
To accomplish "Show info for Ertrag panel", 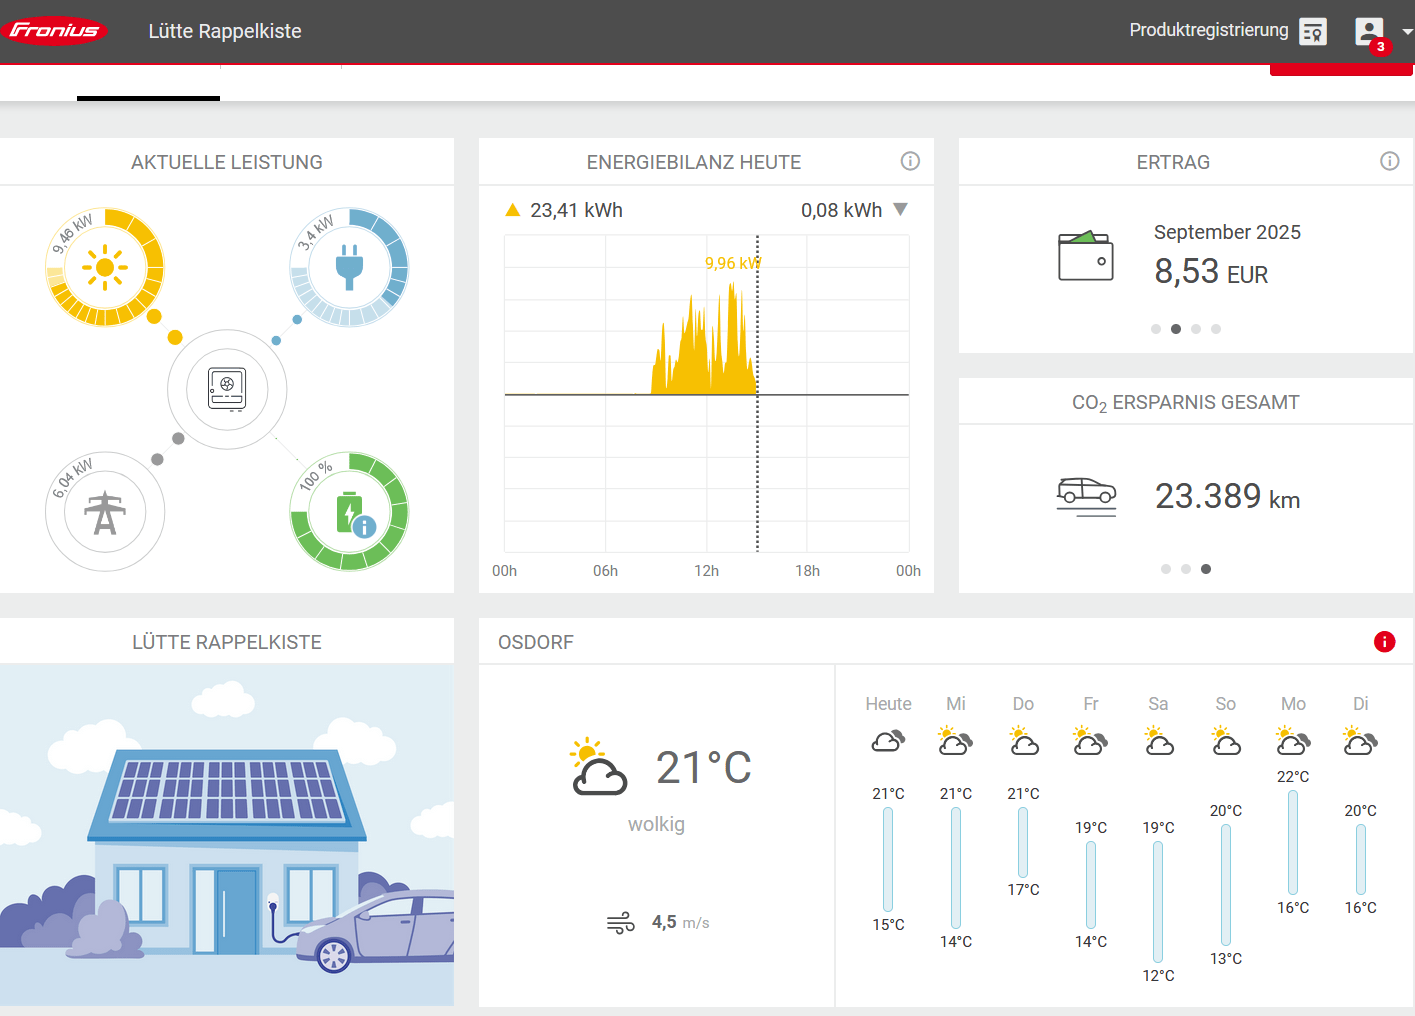I will 1389,161.
